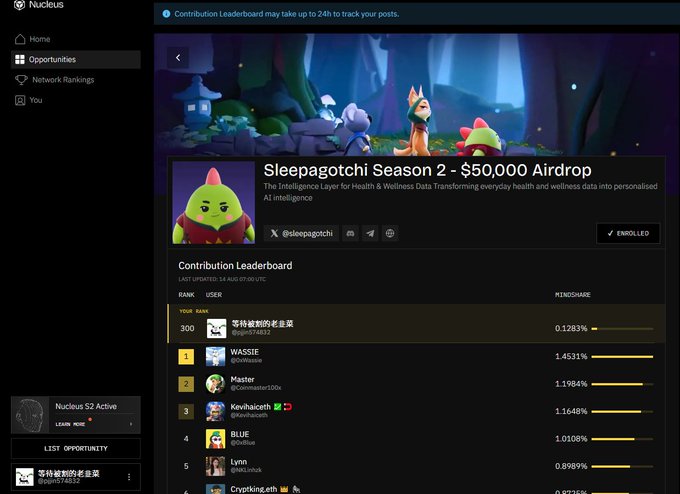Image resolution: width=680 pixels, height=494 pixels.
Task: Click the Kevihaiceth user name
Action: [250, 407]
